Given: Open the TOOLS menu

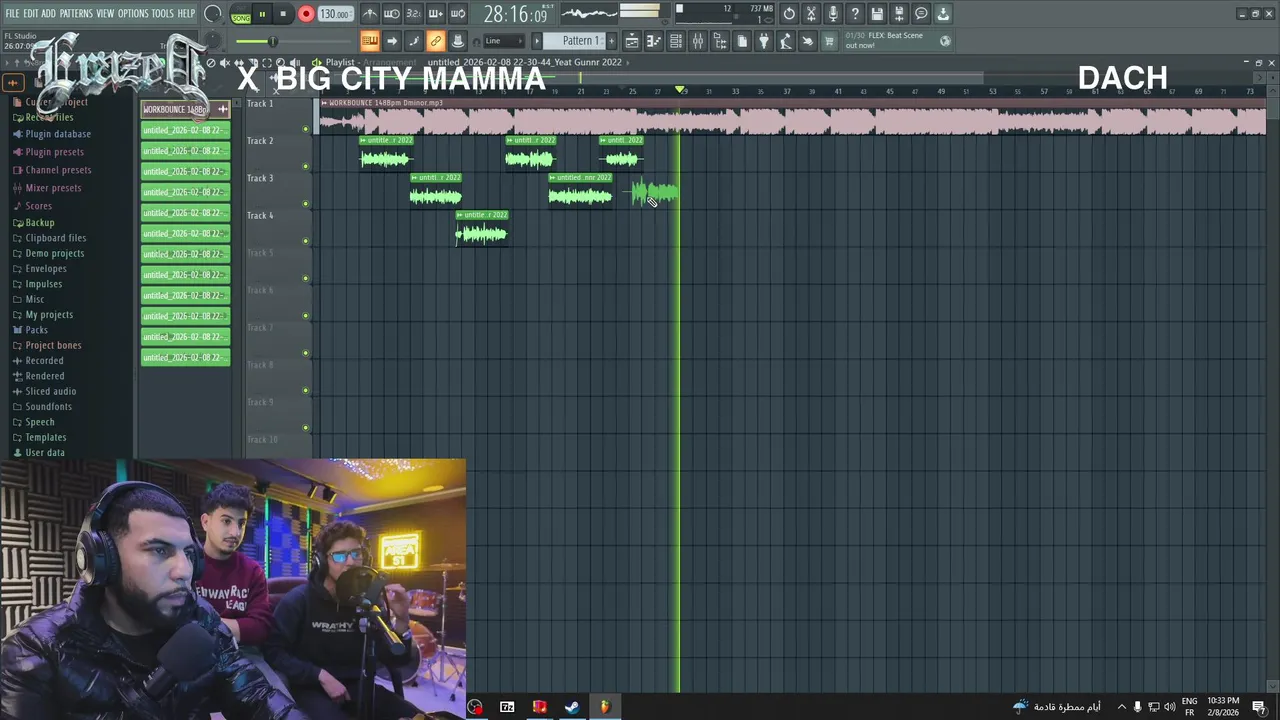Looking at the screenshot, I should pyautogui.click(x=162, y=14).
